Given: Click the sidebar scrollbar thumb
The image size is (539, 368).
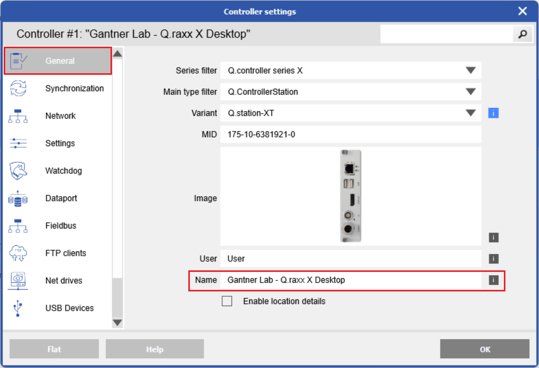Looking at the screenshot, I should pos(118,298).
